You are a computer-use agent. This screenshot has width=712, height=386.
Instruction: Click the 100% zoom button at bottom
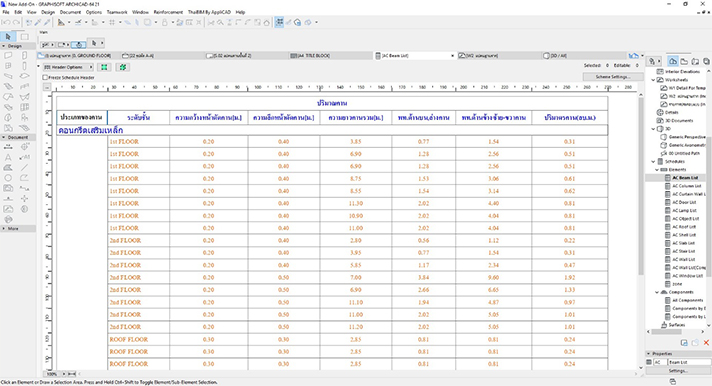[x=52, y=374]
